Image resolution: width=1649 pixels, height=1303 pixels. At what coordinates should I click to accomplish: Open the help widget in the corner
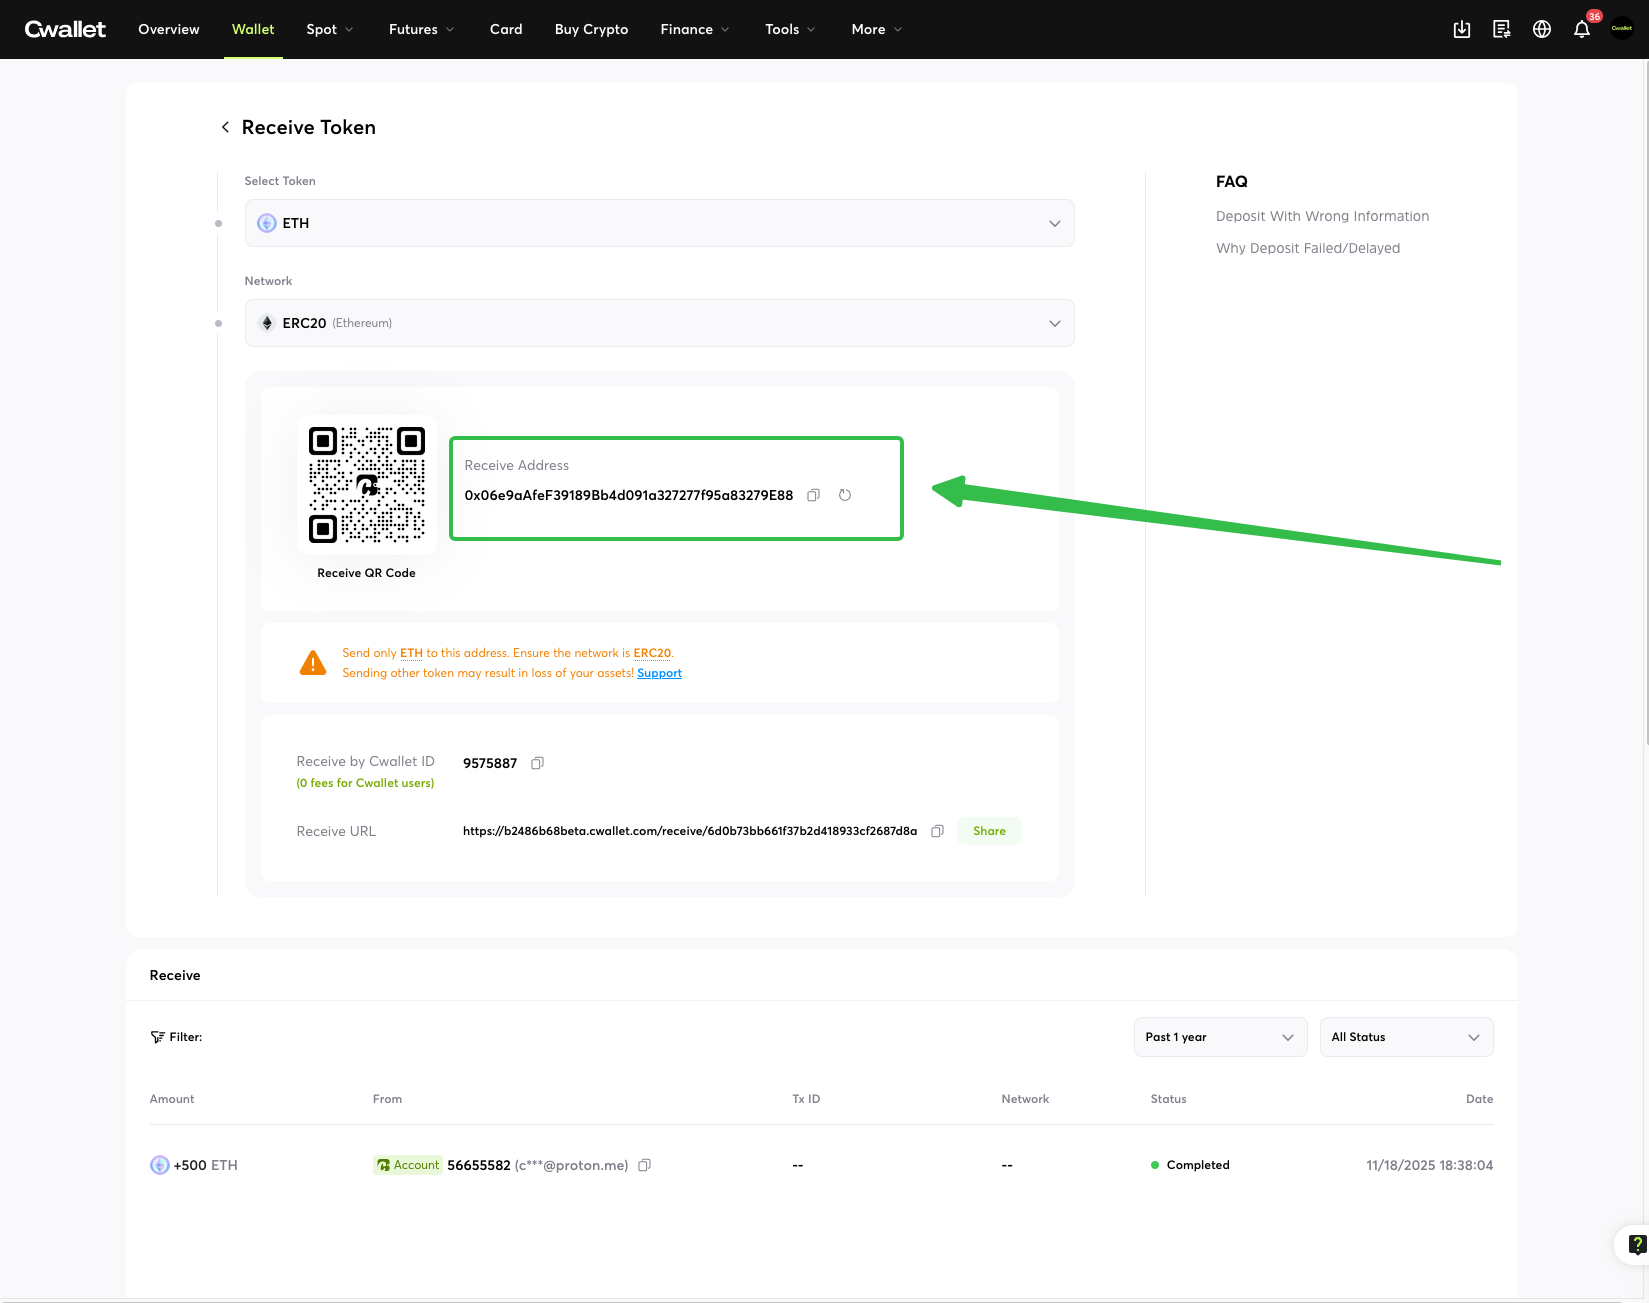click(x=1636, y=1244)
